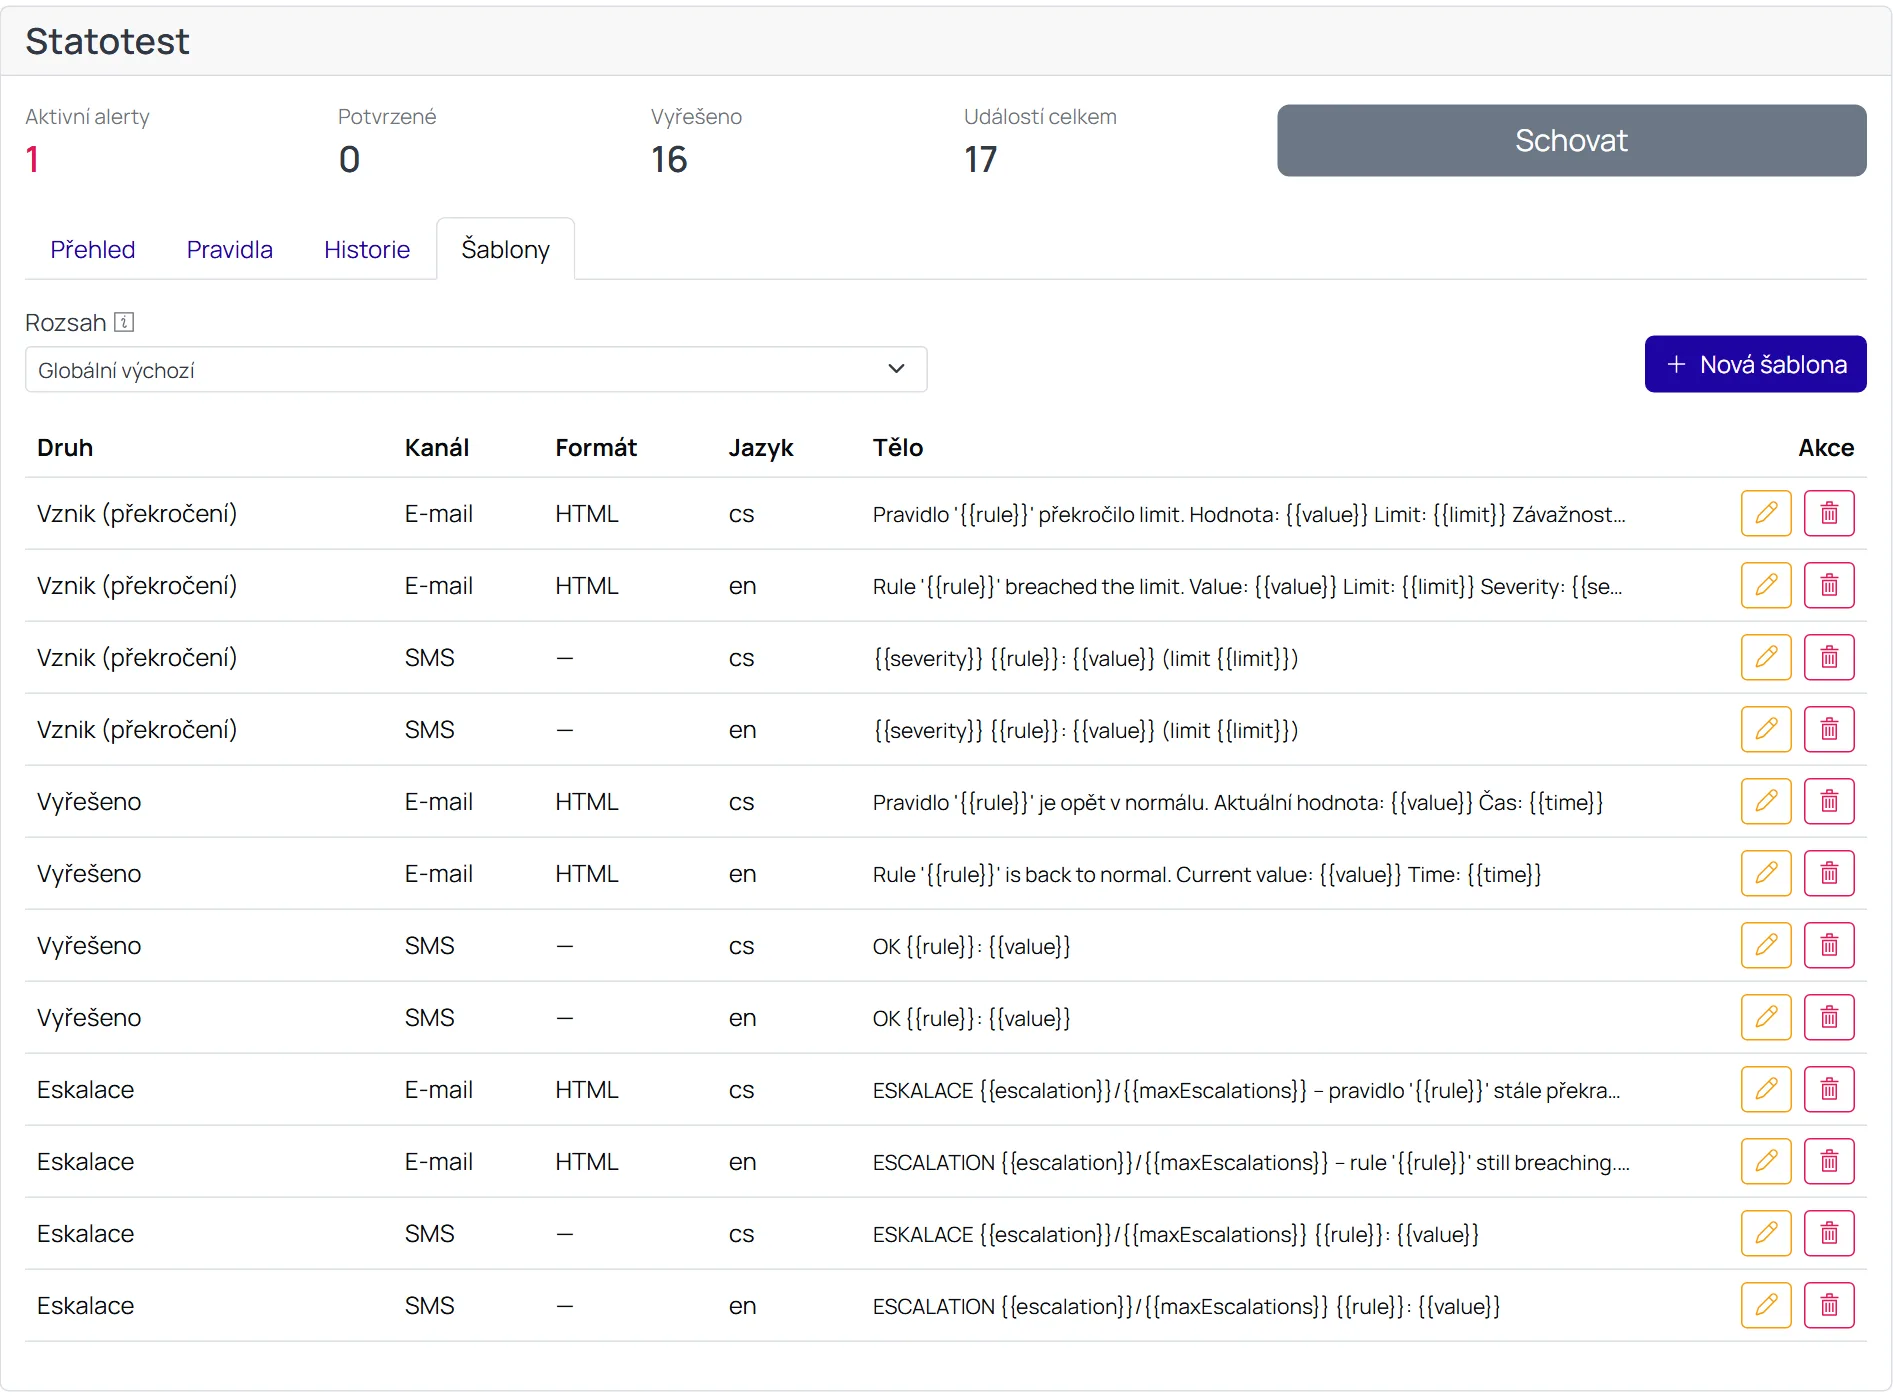Edit the Vznik SMS cs template
The height and width of the screenshot is (1398, 1893).
pyautogui.click(x=1765, y=657)
